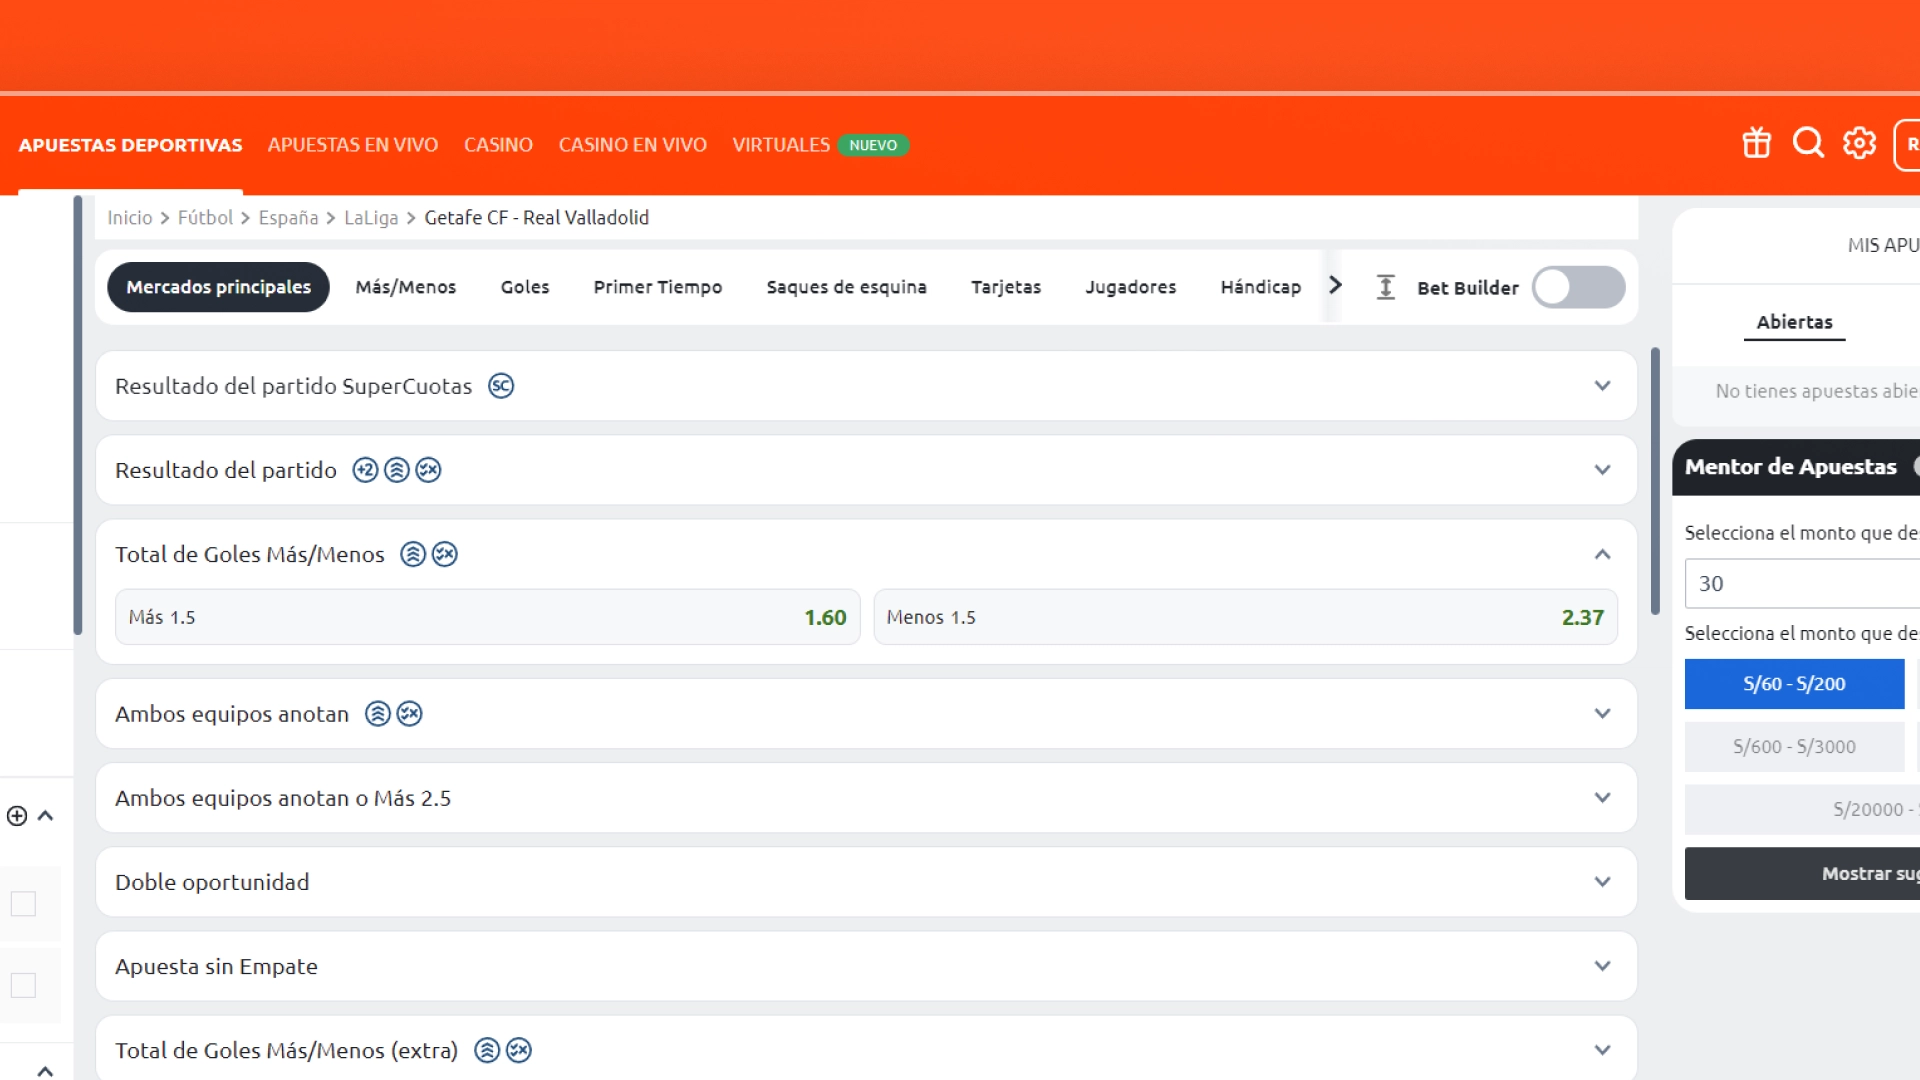Click the settings gear icon in top navigation
This screenshot has height=1080, width=1920.
(1859, 142)
